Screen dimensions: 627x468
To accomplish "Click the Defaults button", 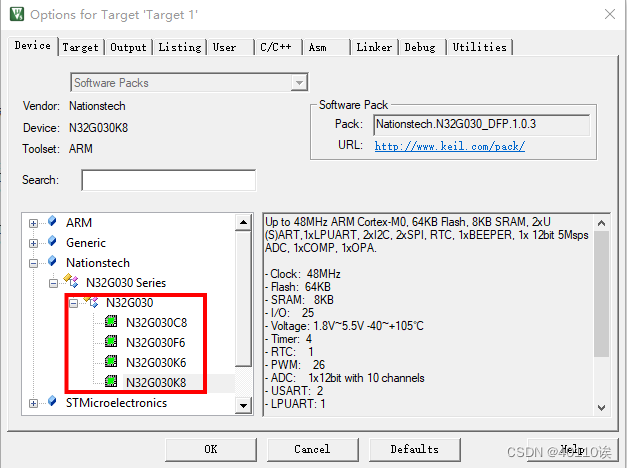I will (415, 450).
